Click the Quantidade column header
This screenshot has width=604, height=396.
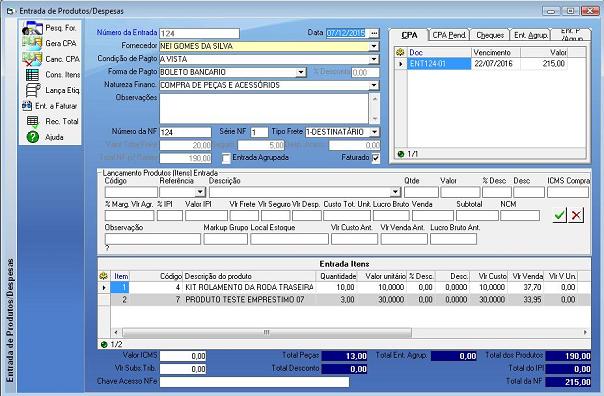pos(337,276)
